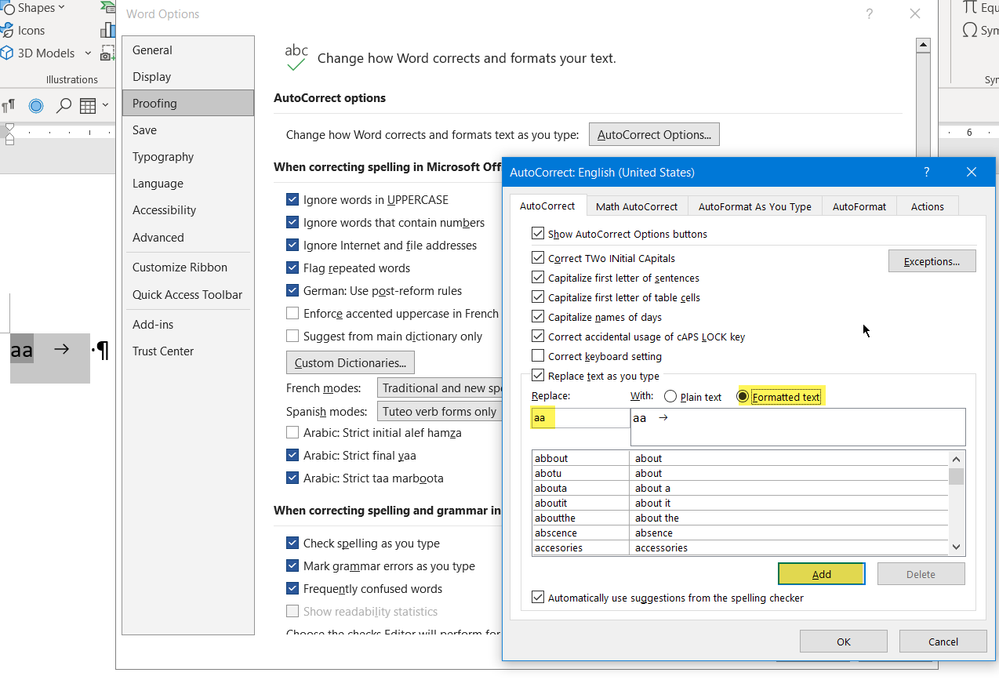The height and width of the screenshot is (684, 999).
Task: Open the Spanish modes dropdown
Action: point(440,411)
